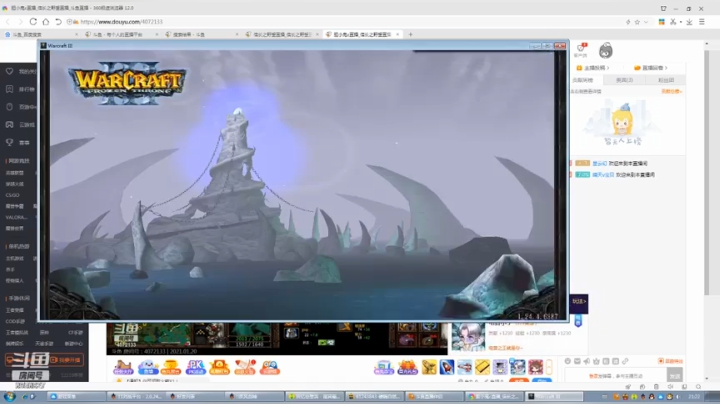Select the third chat panel tab

(666, 80)
